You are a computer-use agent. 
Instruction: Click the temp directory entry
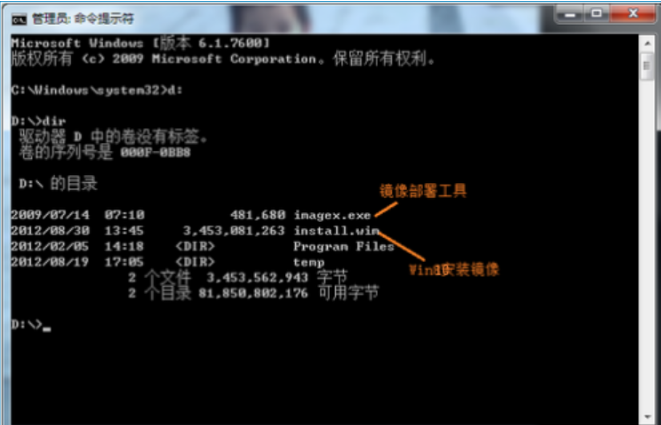point(309,262)
